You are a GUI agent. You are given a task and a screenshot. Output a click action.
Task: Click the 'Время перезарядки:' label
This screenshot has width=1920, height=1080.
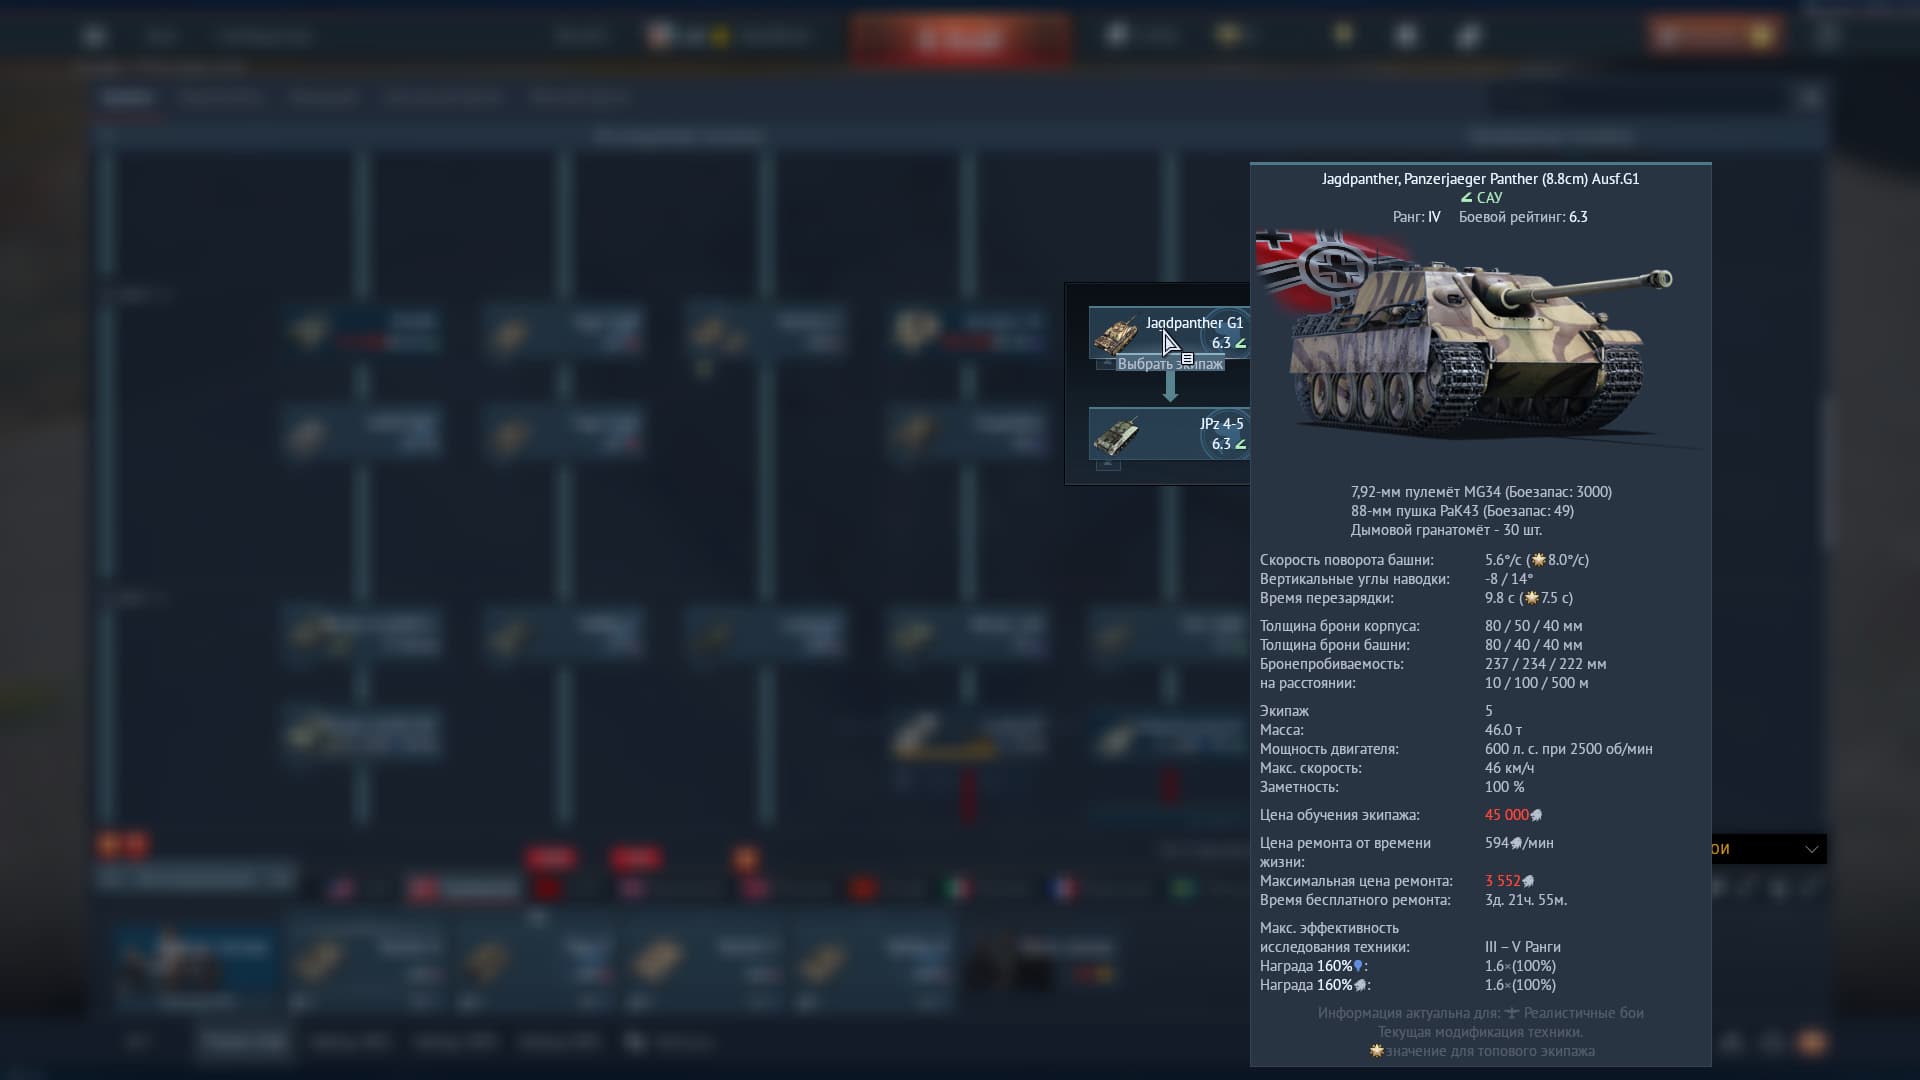point(1326,598)
